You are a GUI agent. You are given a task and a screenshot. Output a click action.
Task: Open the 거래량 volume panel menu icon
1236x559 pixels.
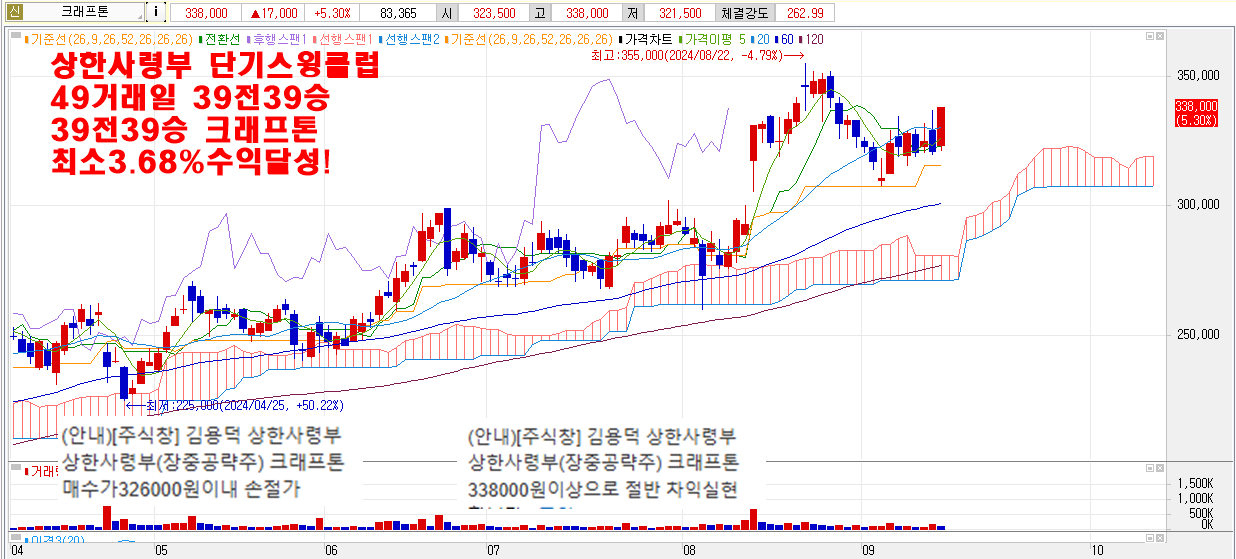(x=17, y=469)
